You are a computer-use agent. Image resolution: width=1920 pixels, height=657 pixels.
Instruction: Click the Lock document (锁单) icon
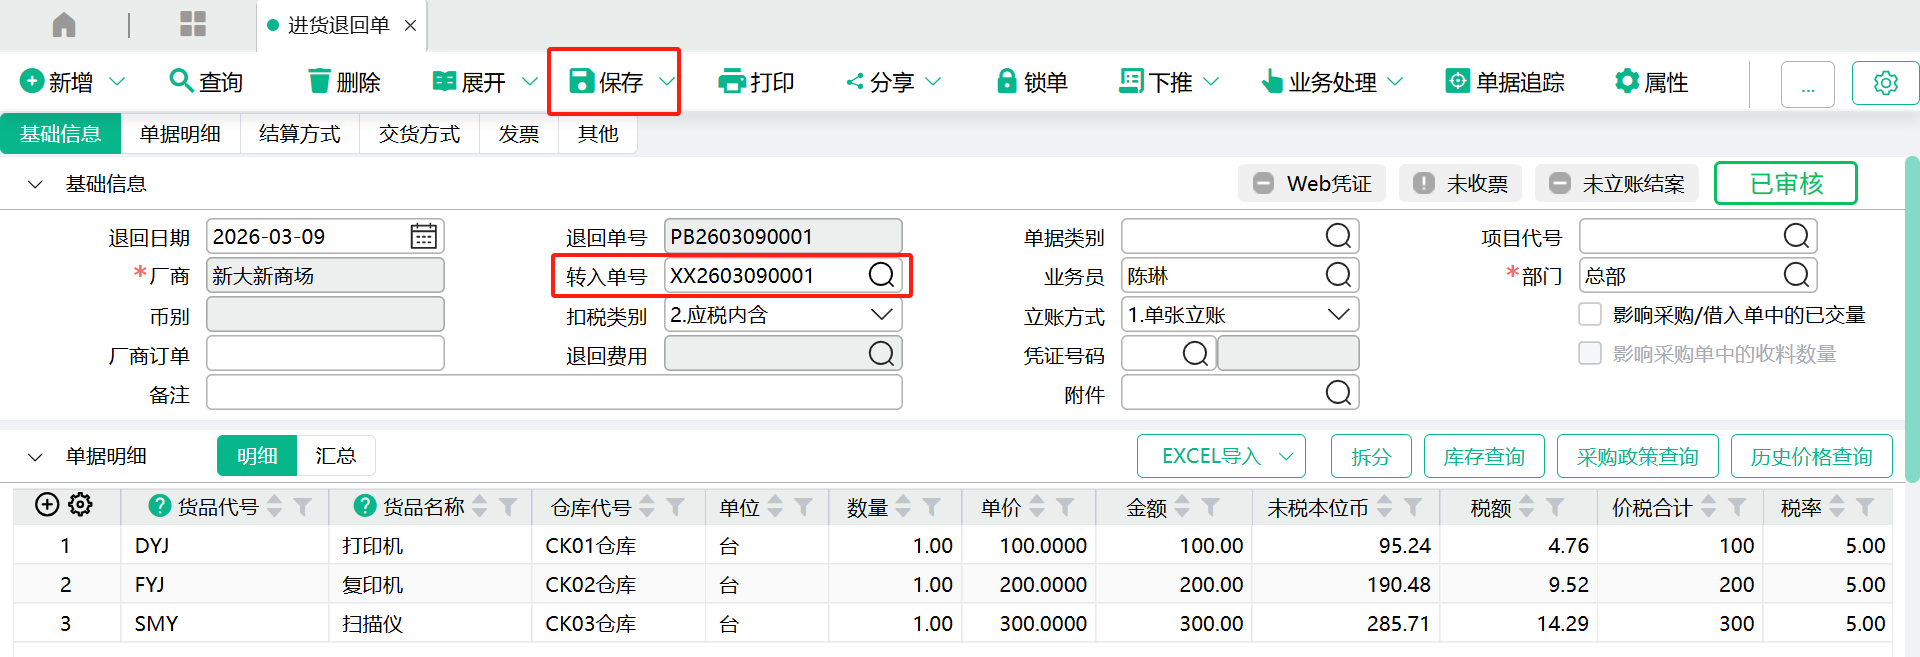1006,82
